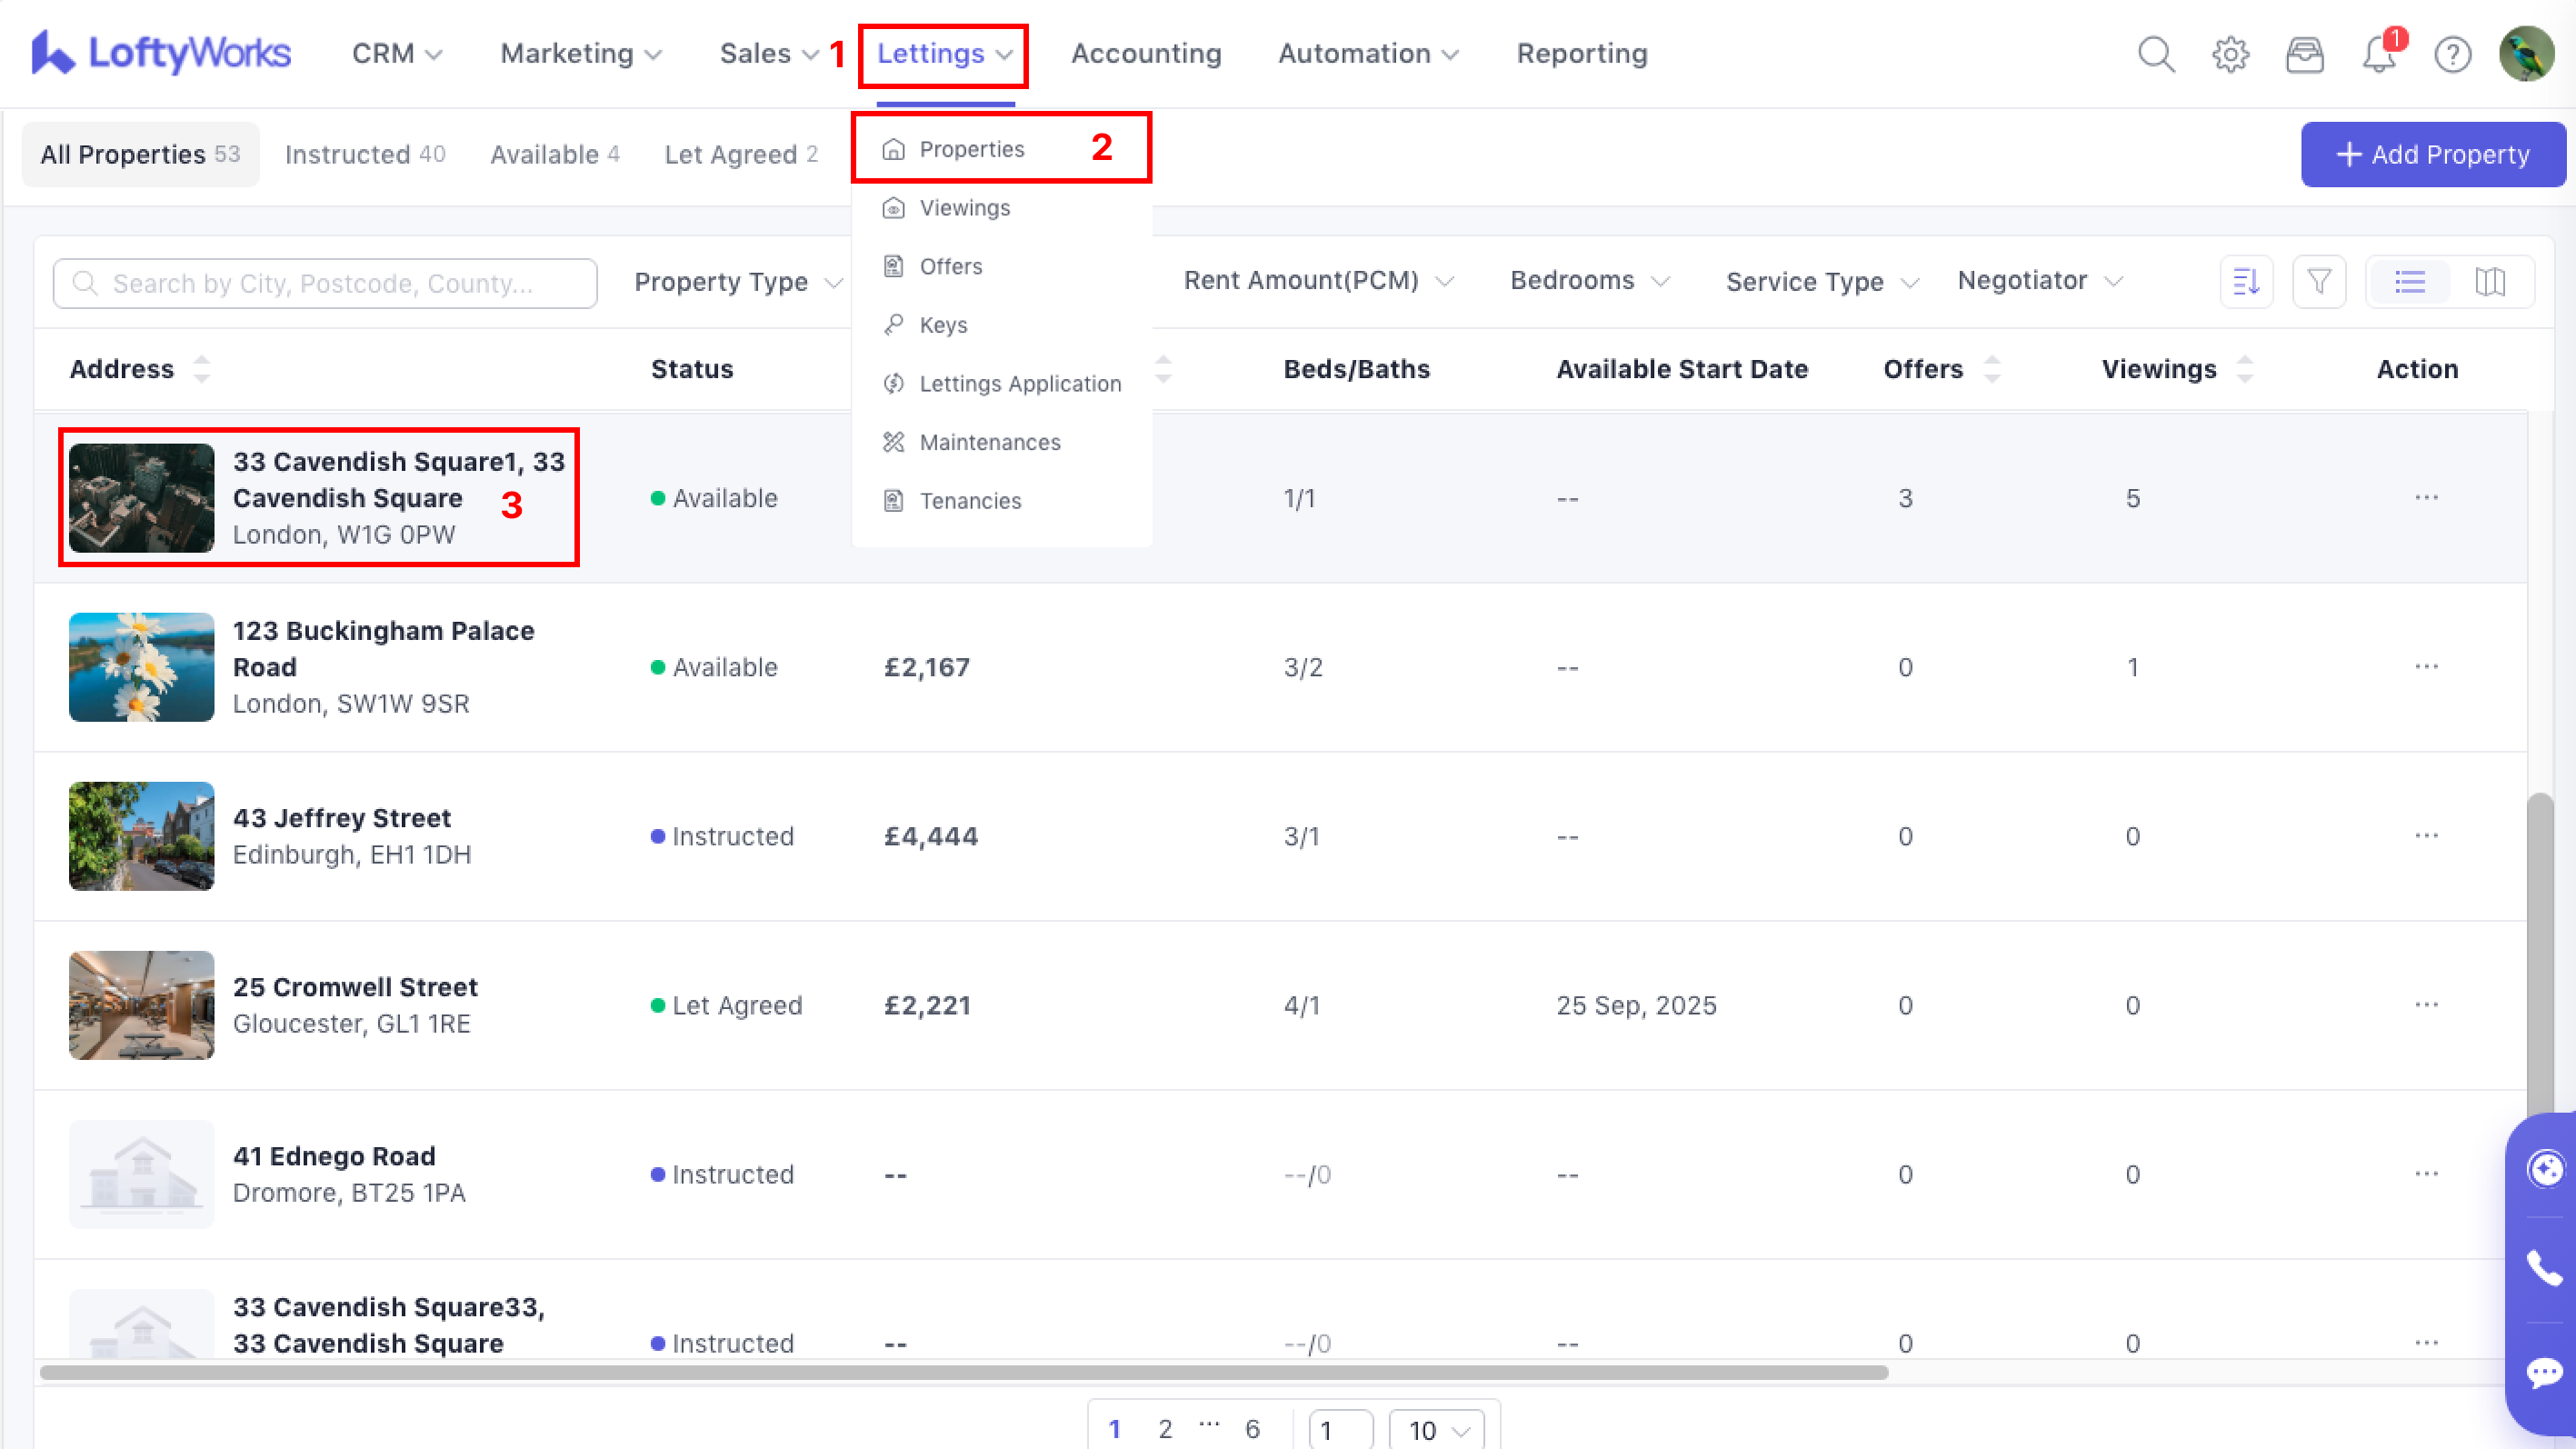2576x1449 pixels.
Task: Open the inbox tray icon
Action: click(x=2304, y=54)
